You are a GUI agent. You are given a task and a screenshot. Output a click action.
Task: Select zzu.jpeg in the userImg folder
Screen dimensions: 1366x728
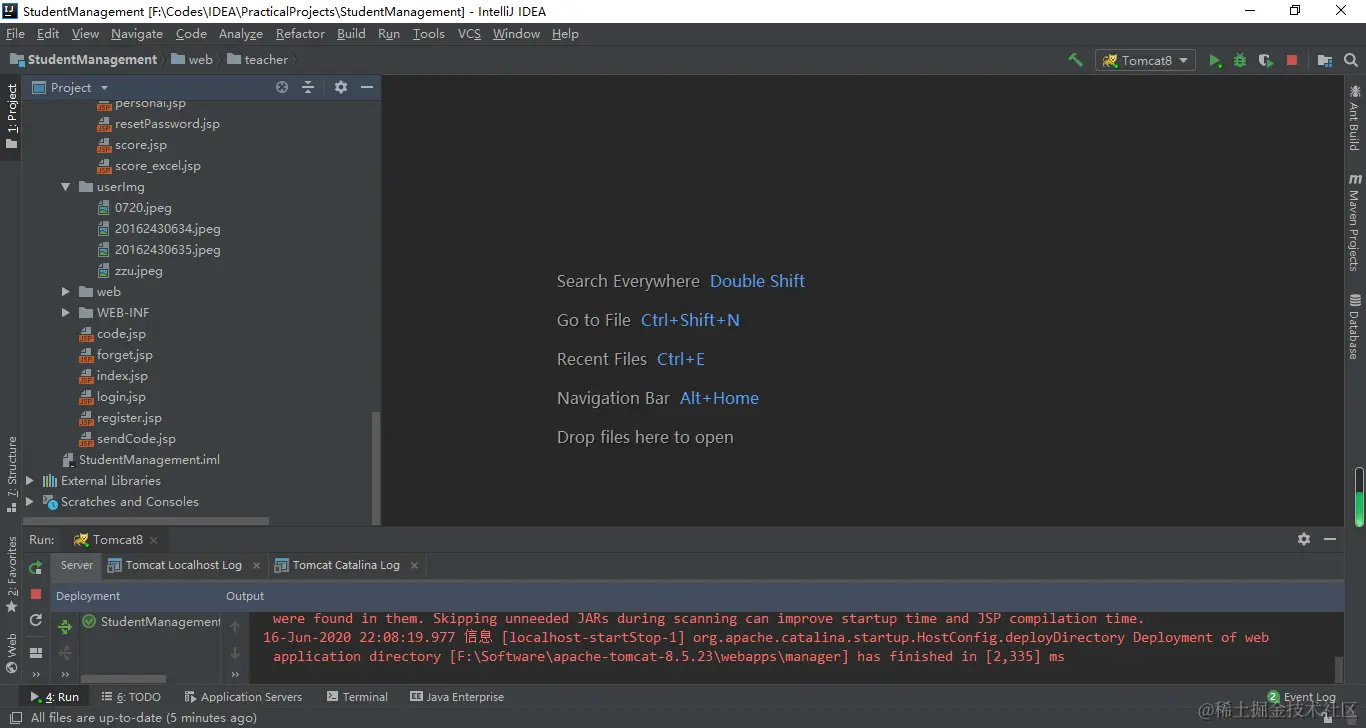131,271
